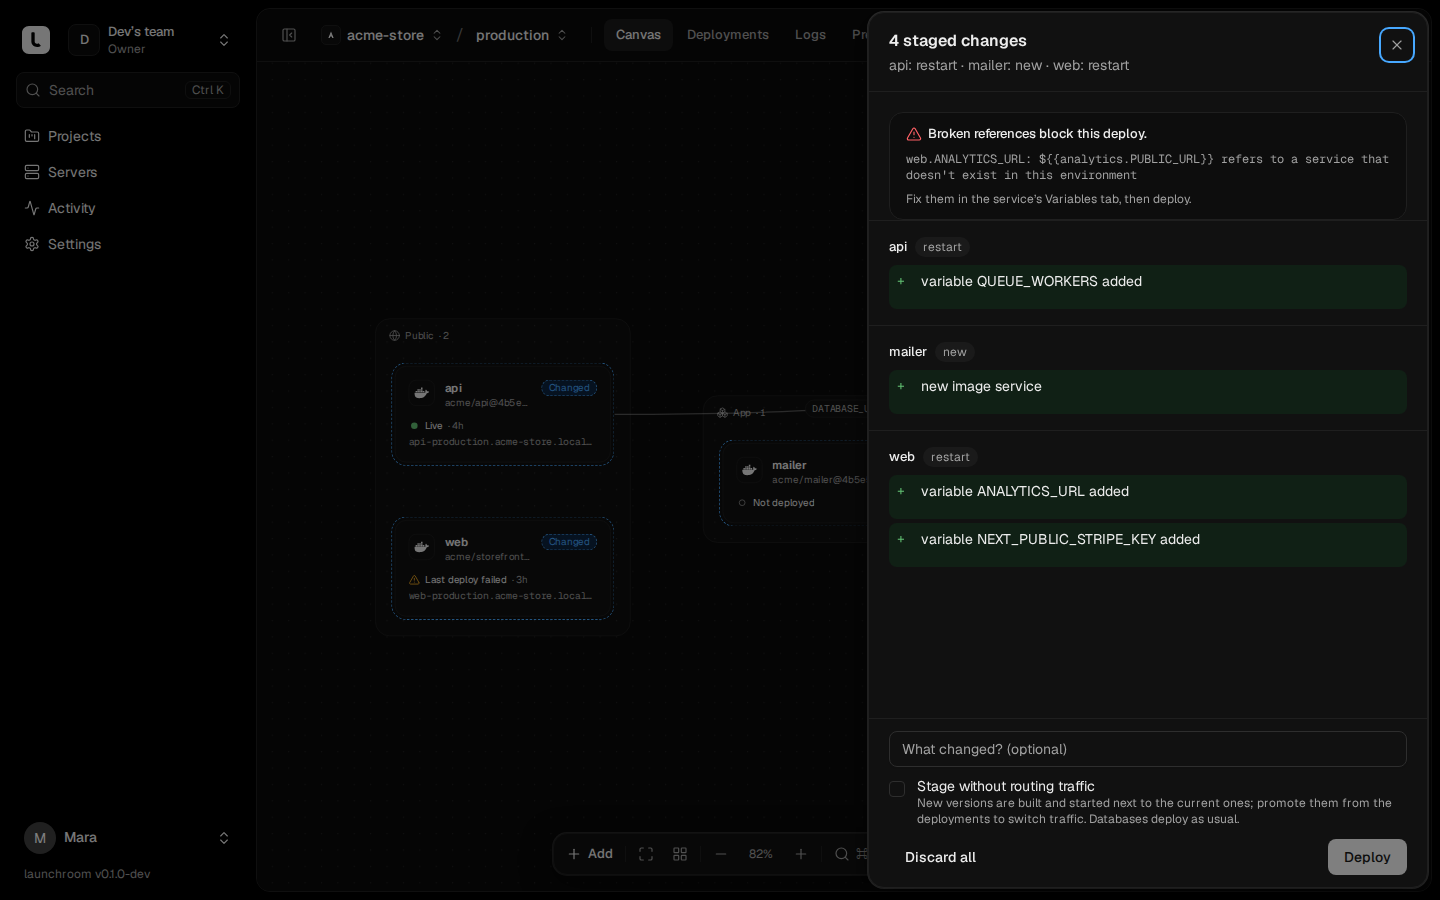Go to Servers in the sidebar
1440x900 pixels.
(128, 172)
